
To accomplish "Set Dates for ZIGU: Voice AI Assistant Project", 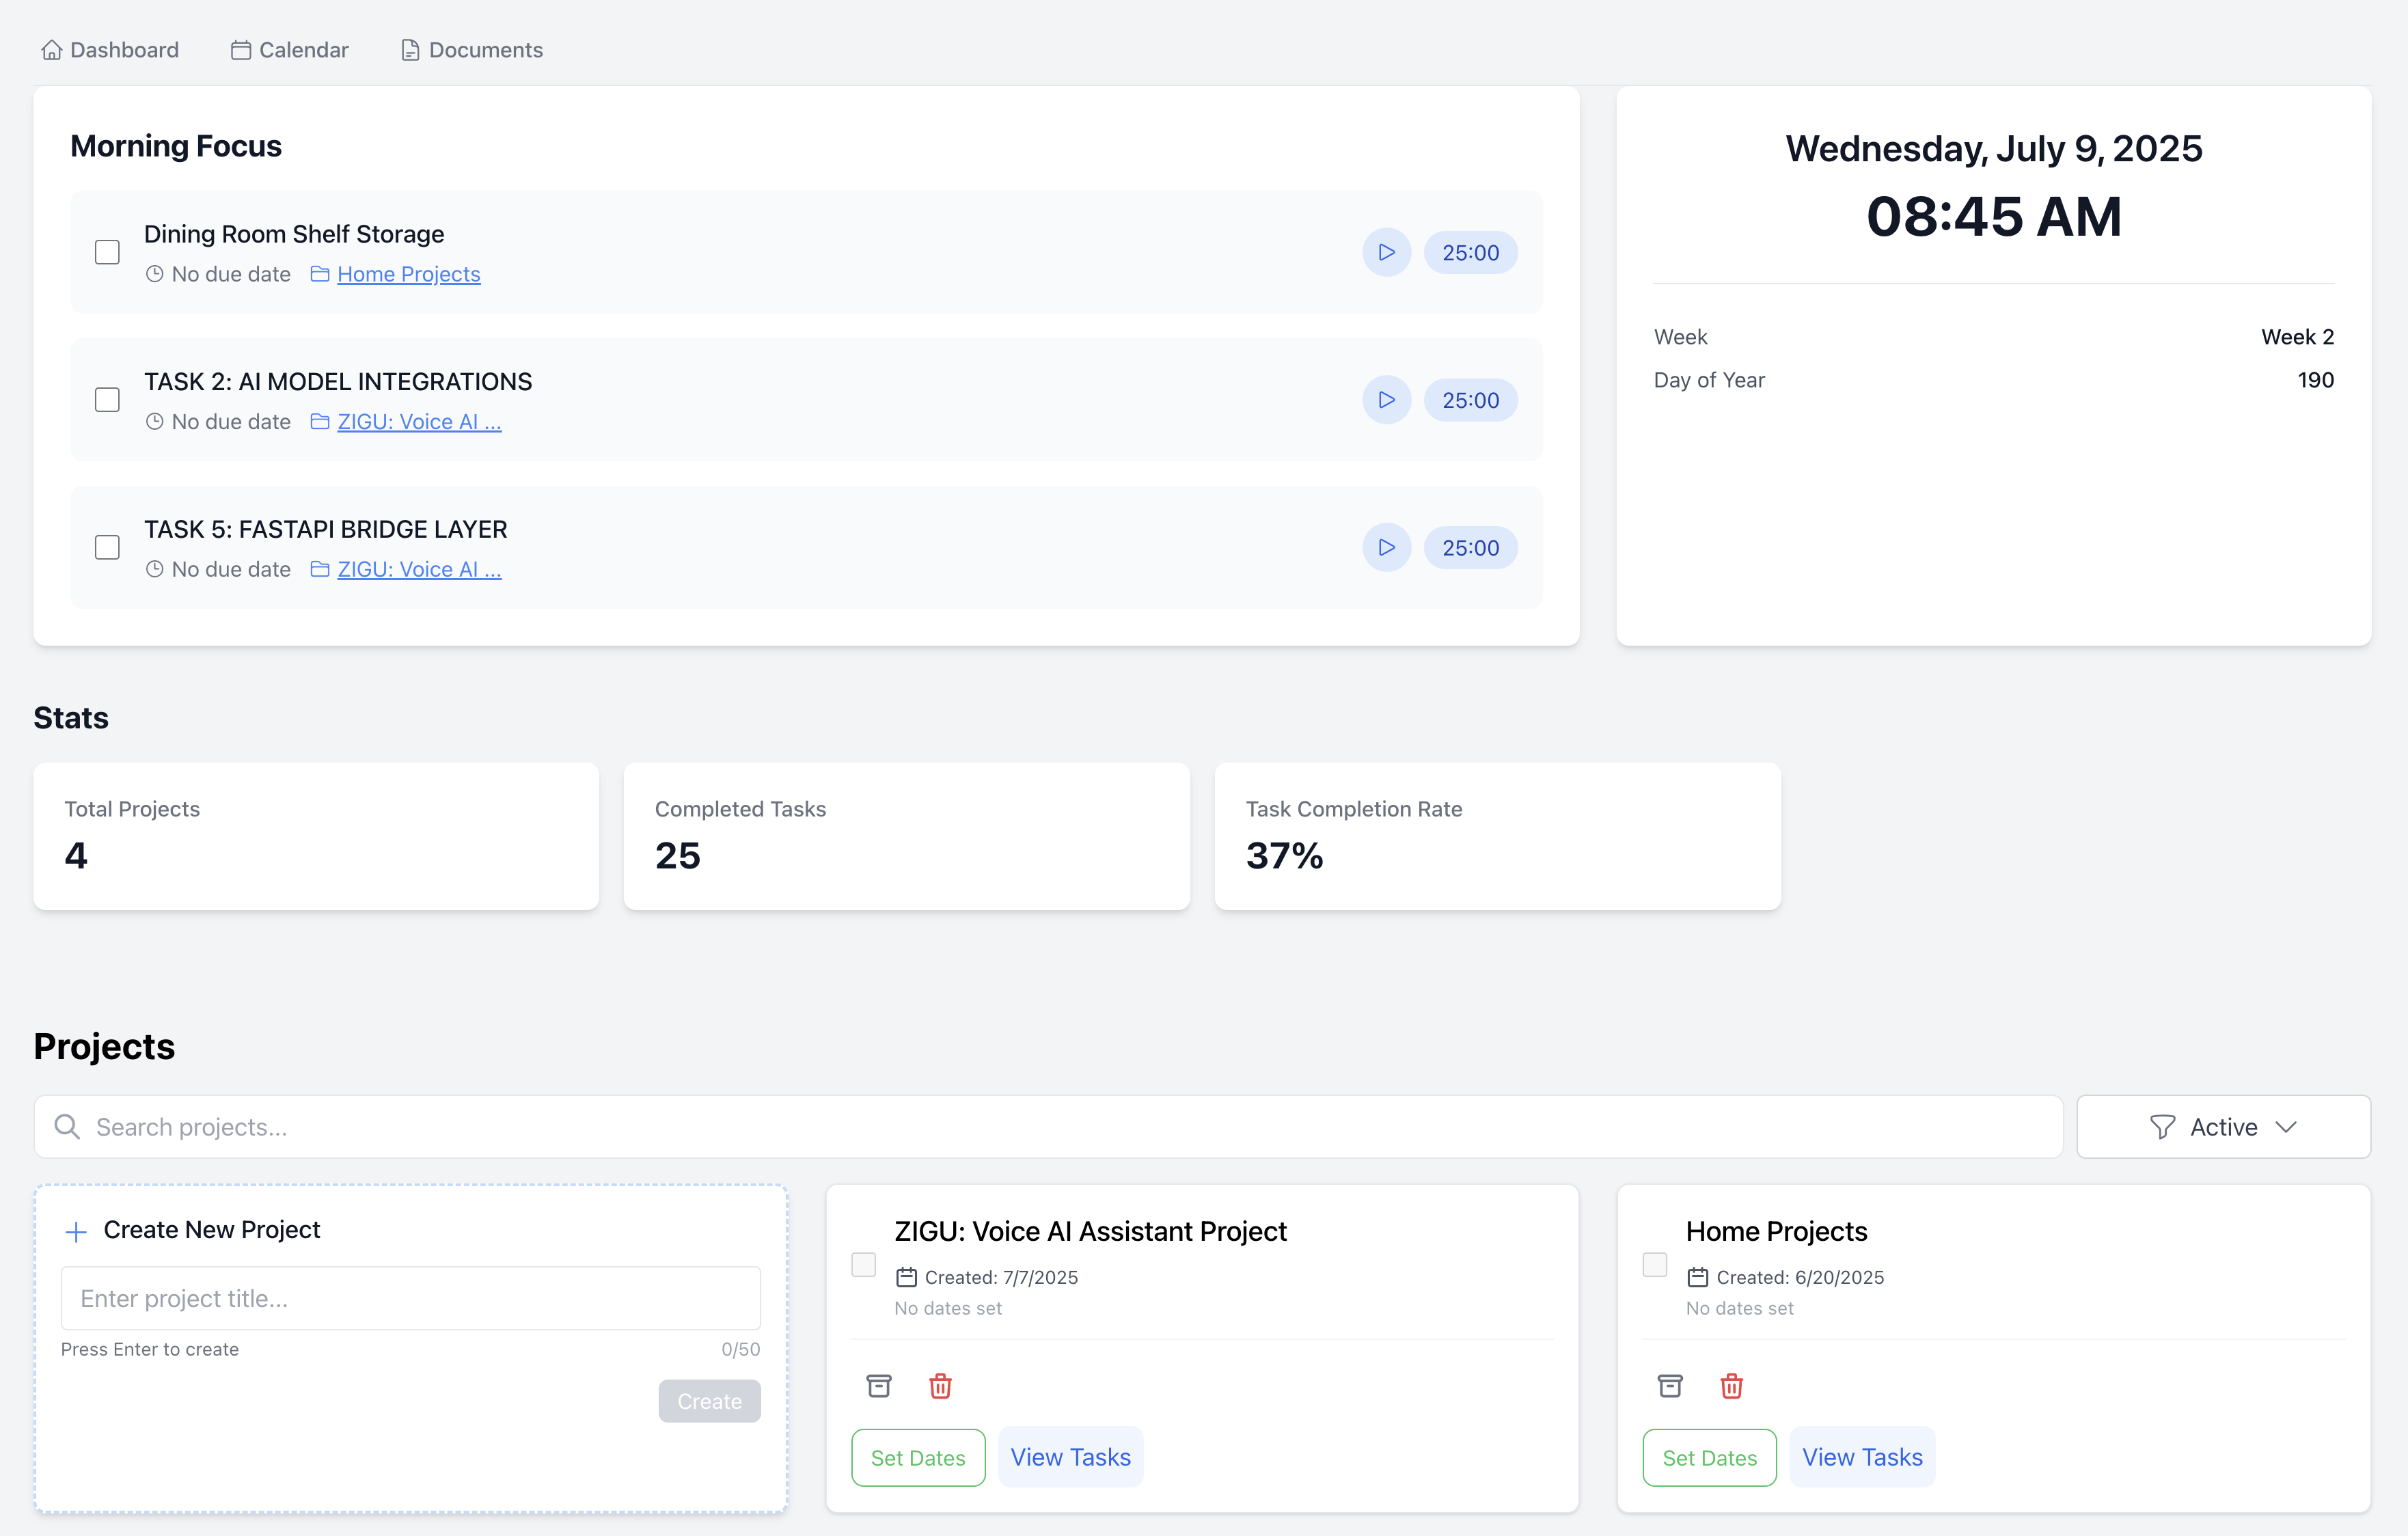I will (x=918, y=1458).
